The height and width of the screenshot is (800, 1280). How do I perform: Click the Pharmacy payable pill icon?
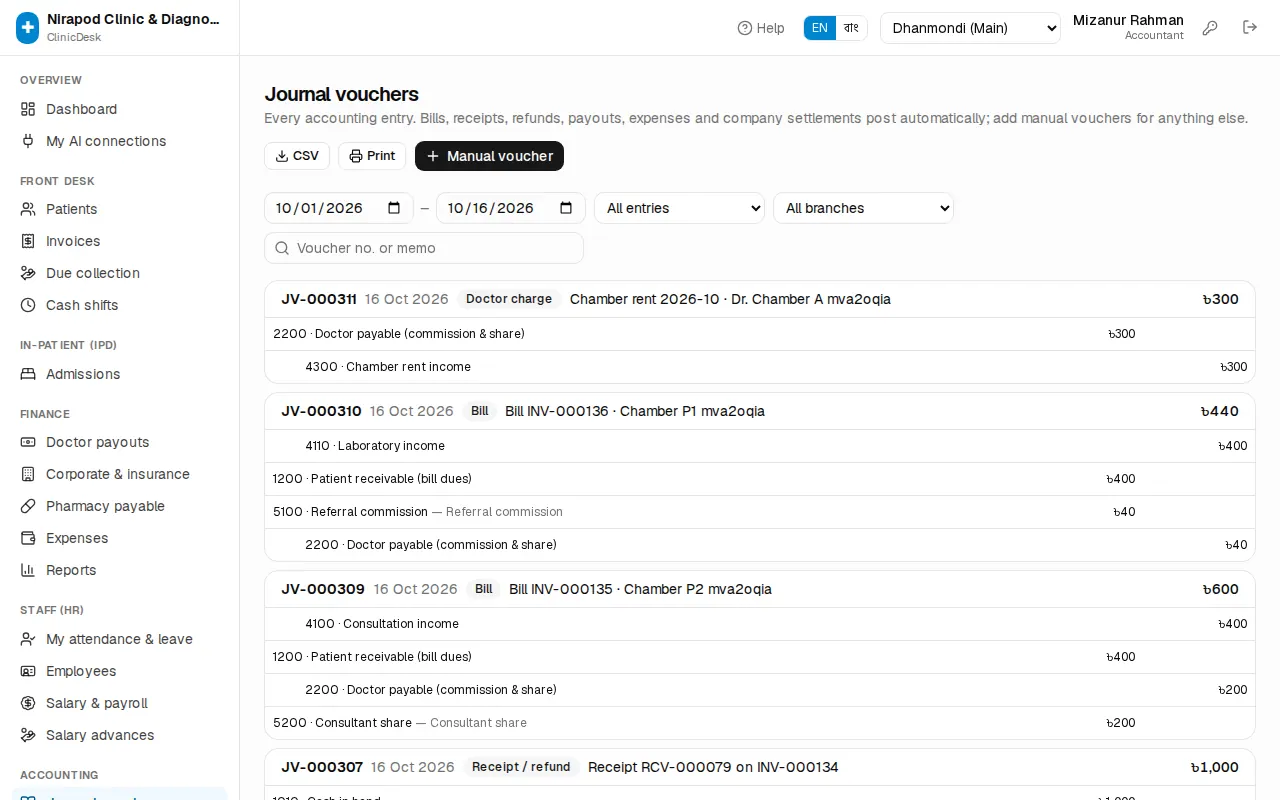click(28, 506)
